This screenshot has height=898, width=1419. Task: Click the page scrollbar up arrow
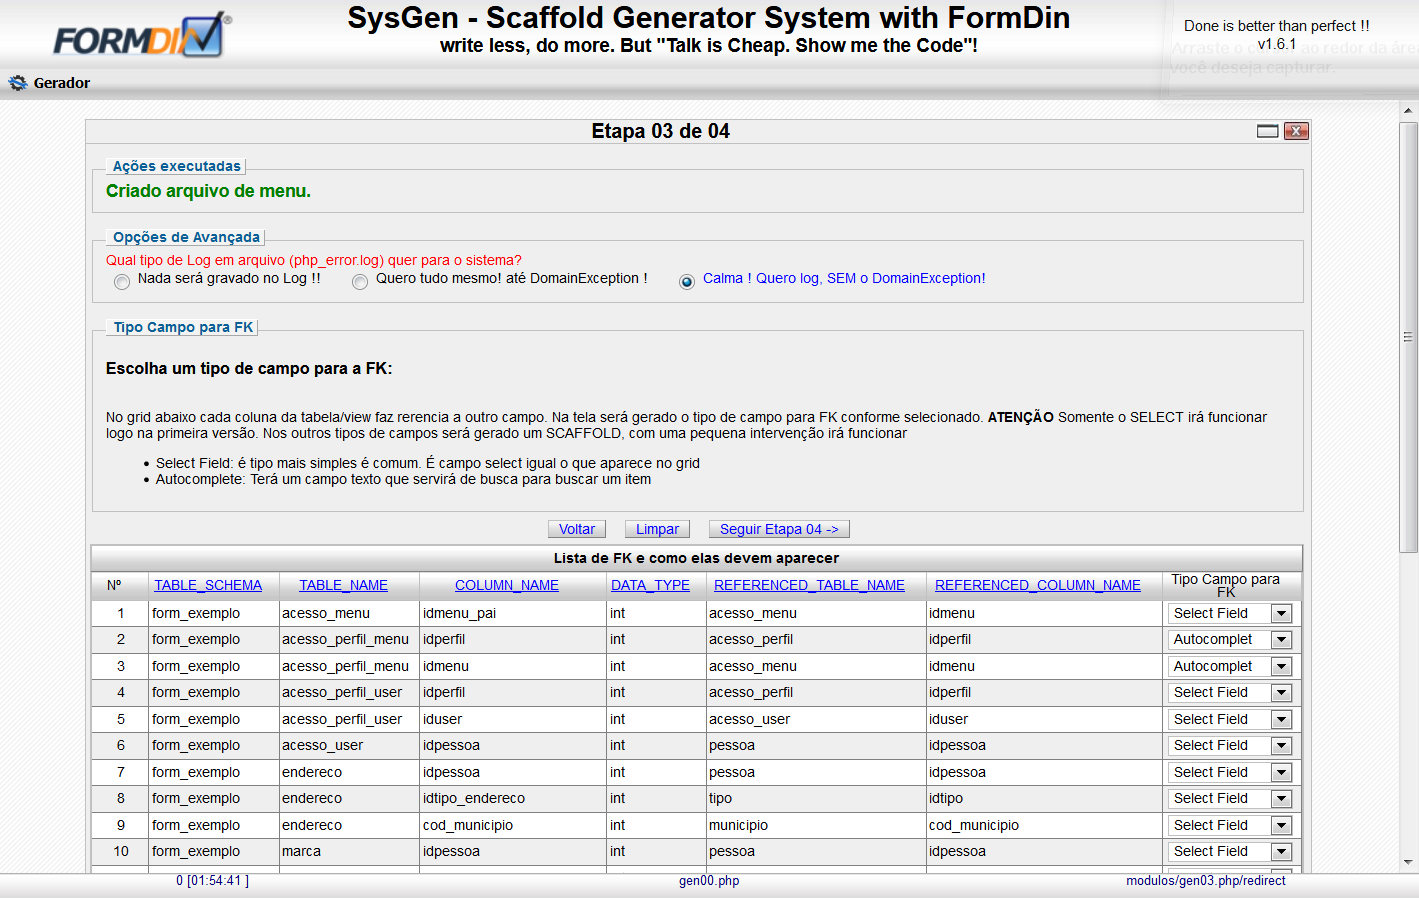(x=1409, y=110)
